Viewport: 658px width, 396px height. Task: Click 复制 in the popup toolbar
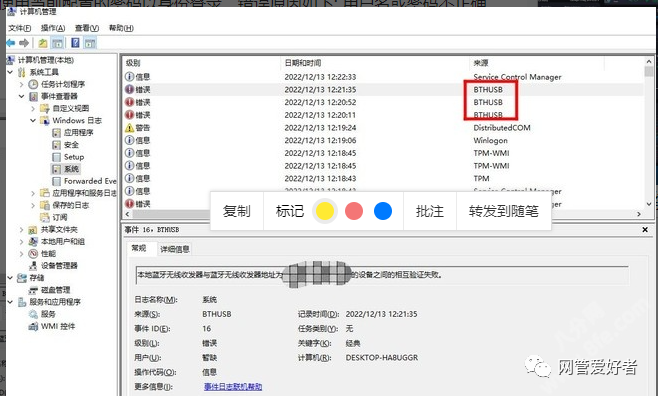click(237, 211)
